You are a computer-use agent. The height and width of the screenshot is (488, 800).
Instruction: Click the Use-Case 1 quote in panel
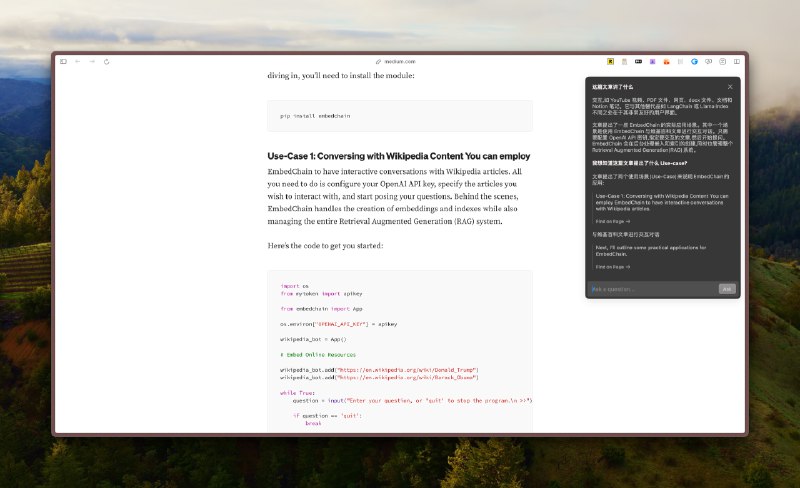pyautogui.click(x=662, y=203)
